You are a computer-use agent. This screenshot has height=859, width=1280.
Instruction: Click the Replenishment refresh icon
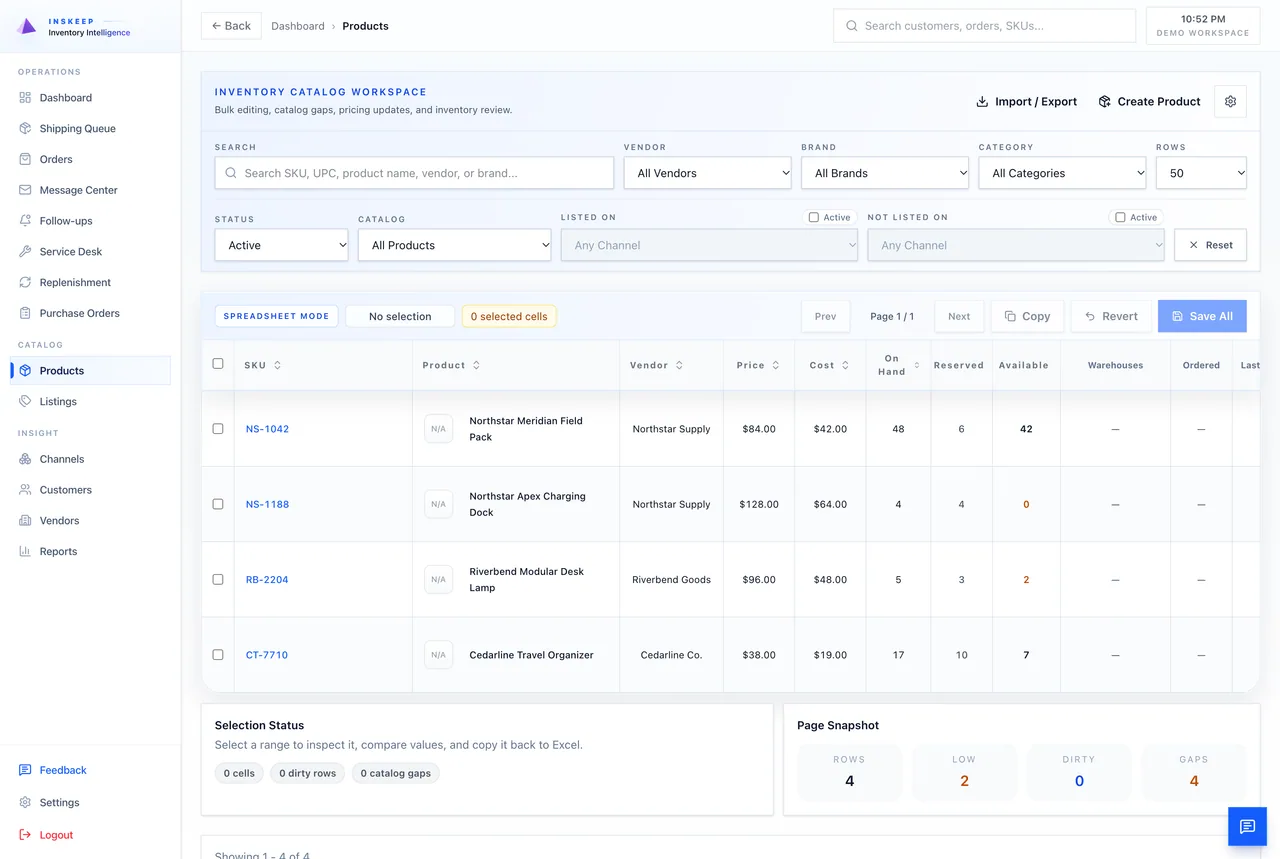(25, 282)
